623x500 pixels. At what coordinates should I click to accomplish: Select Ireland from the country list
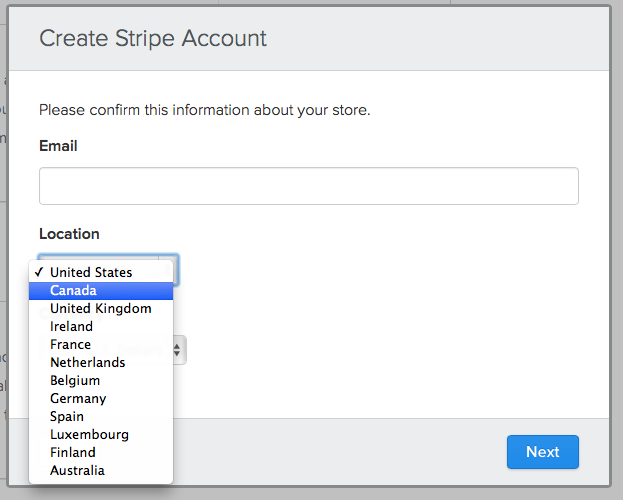101,326
